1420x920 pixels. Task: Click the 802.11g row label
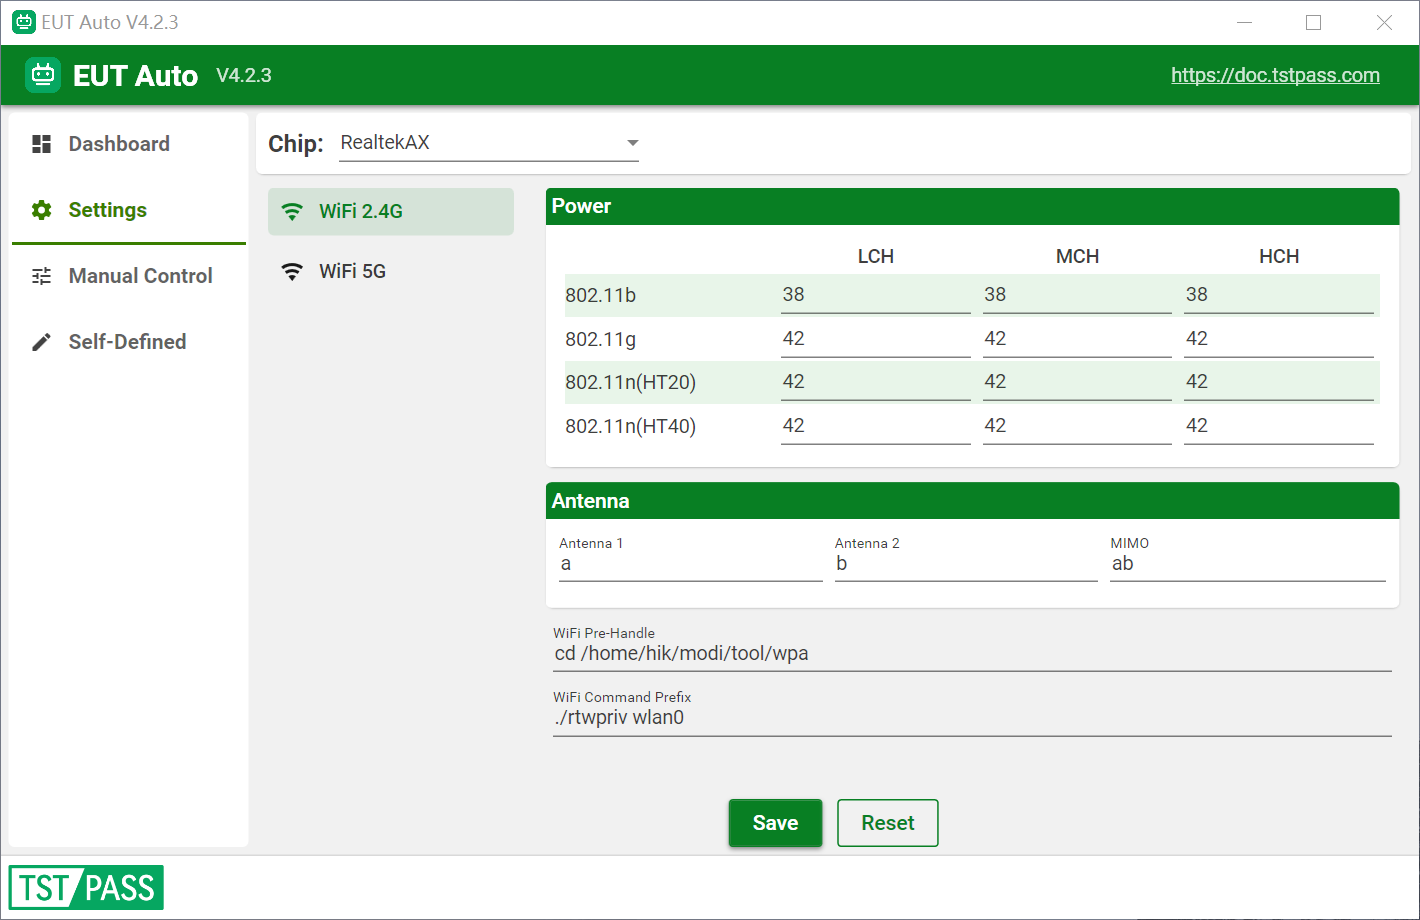(x=600, y=339)
